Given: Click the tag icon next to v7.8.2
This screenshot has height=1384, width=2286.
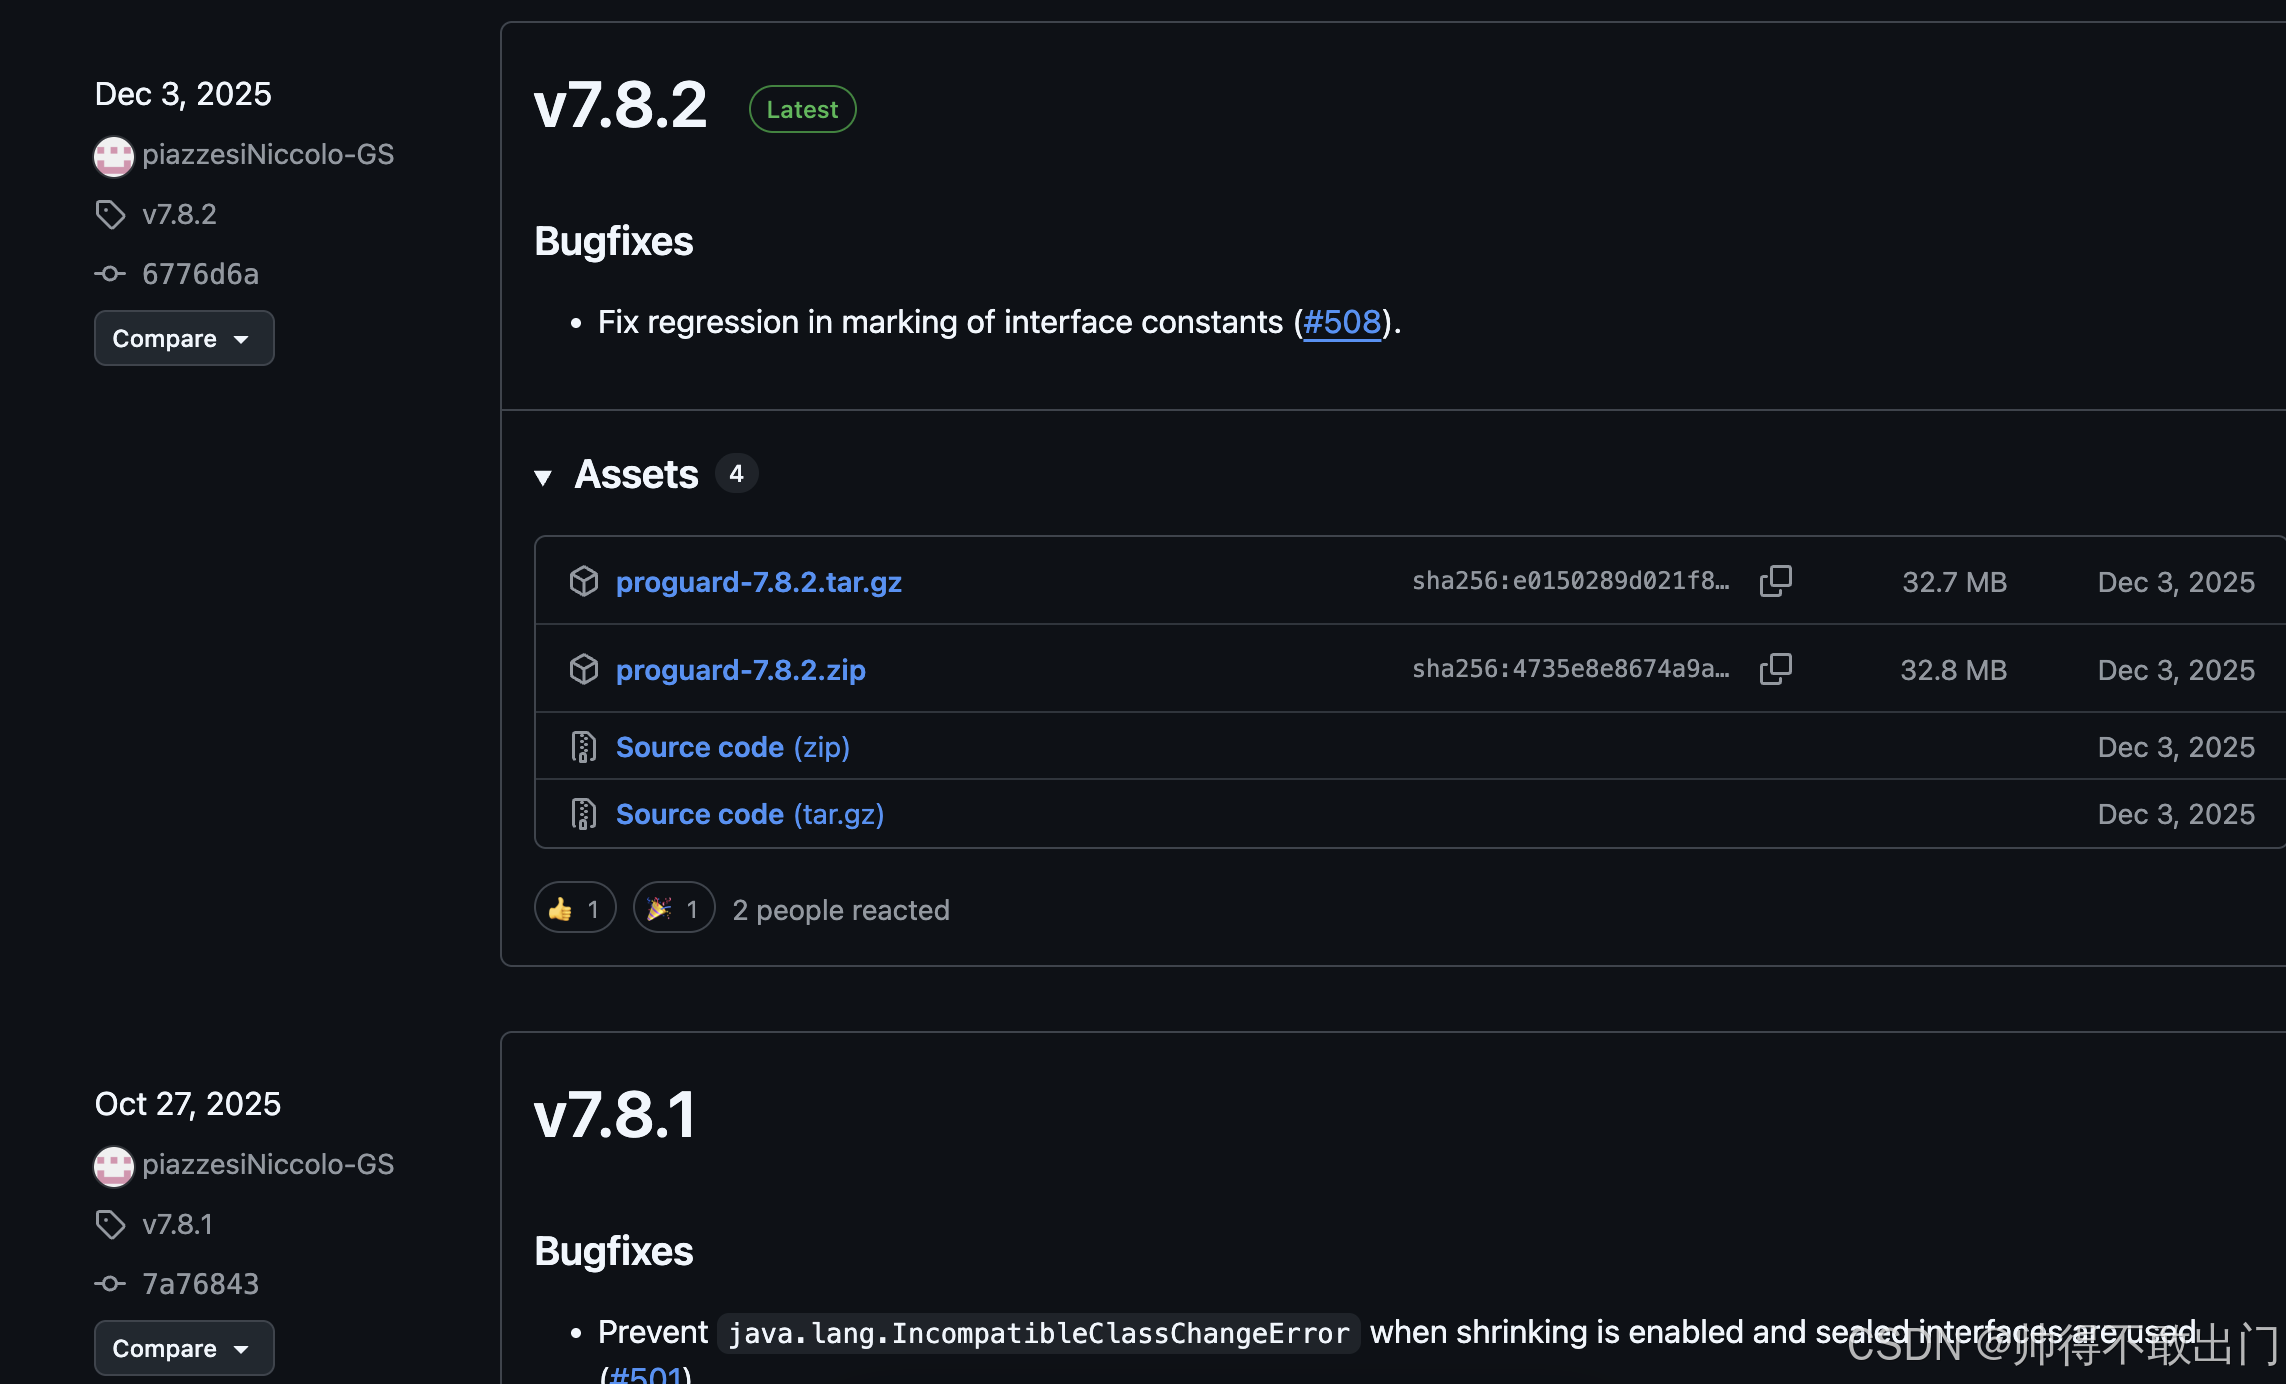Looking at the screenshot, I should click(110, 214).
